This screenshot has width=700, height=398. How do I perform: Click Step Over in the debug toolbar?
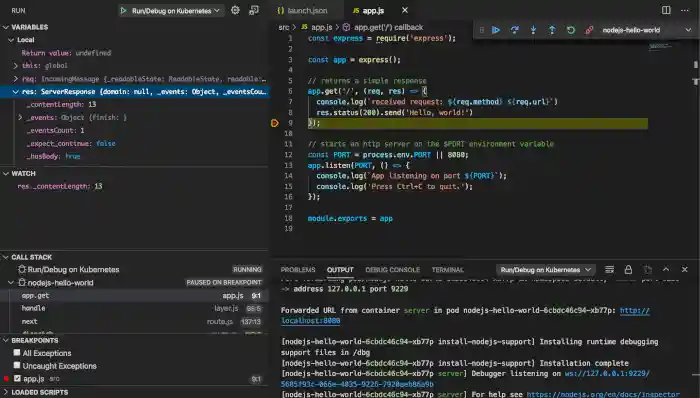tap(515, 30)
